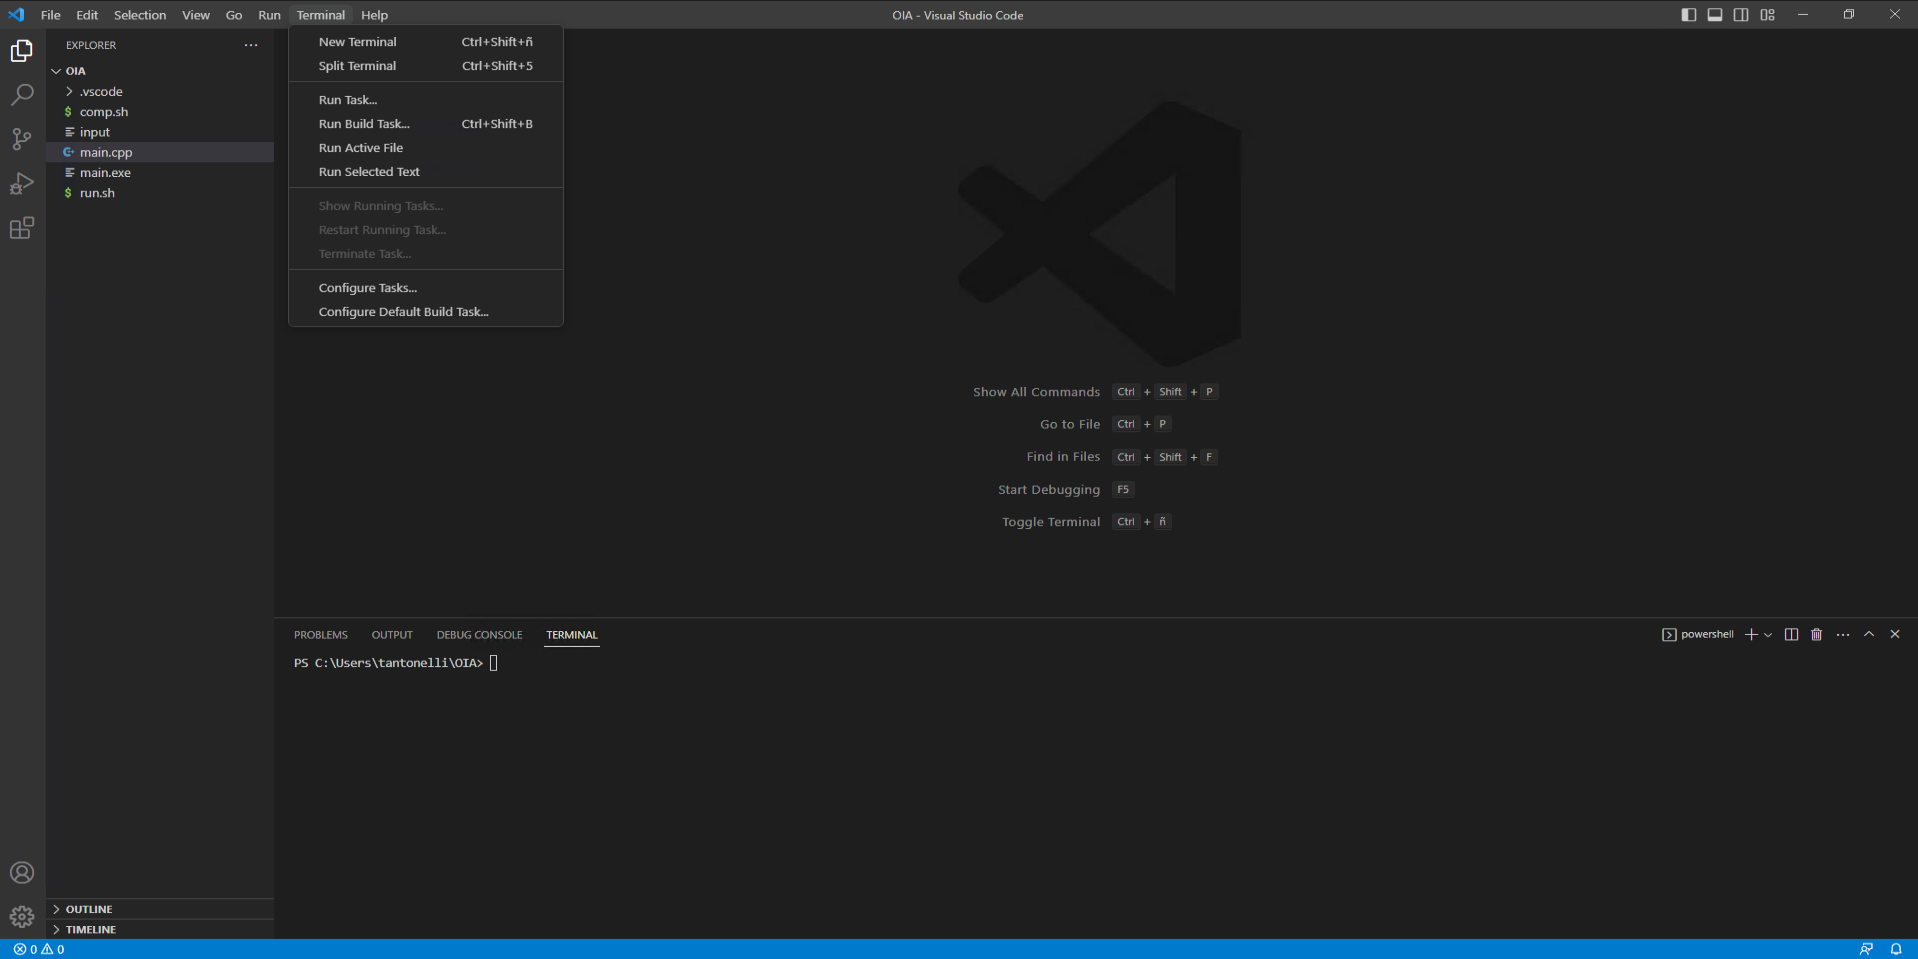The width and height of the screenshot is (1918, 959).
Task: Open Customize Layout icon
Action: pyautogui.click(x=1767, y=15)
